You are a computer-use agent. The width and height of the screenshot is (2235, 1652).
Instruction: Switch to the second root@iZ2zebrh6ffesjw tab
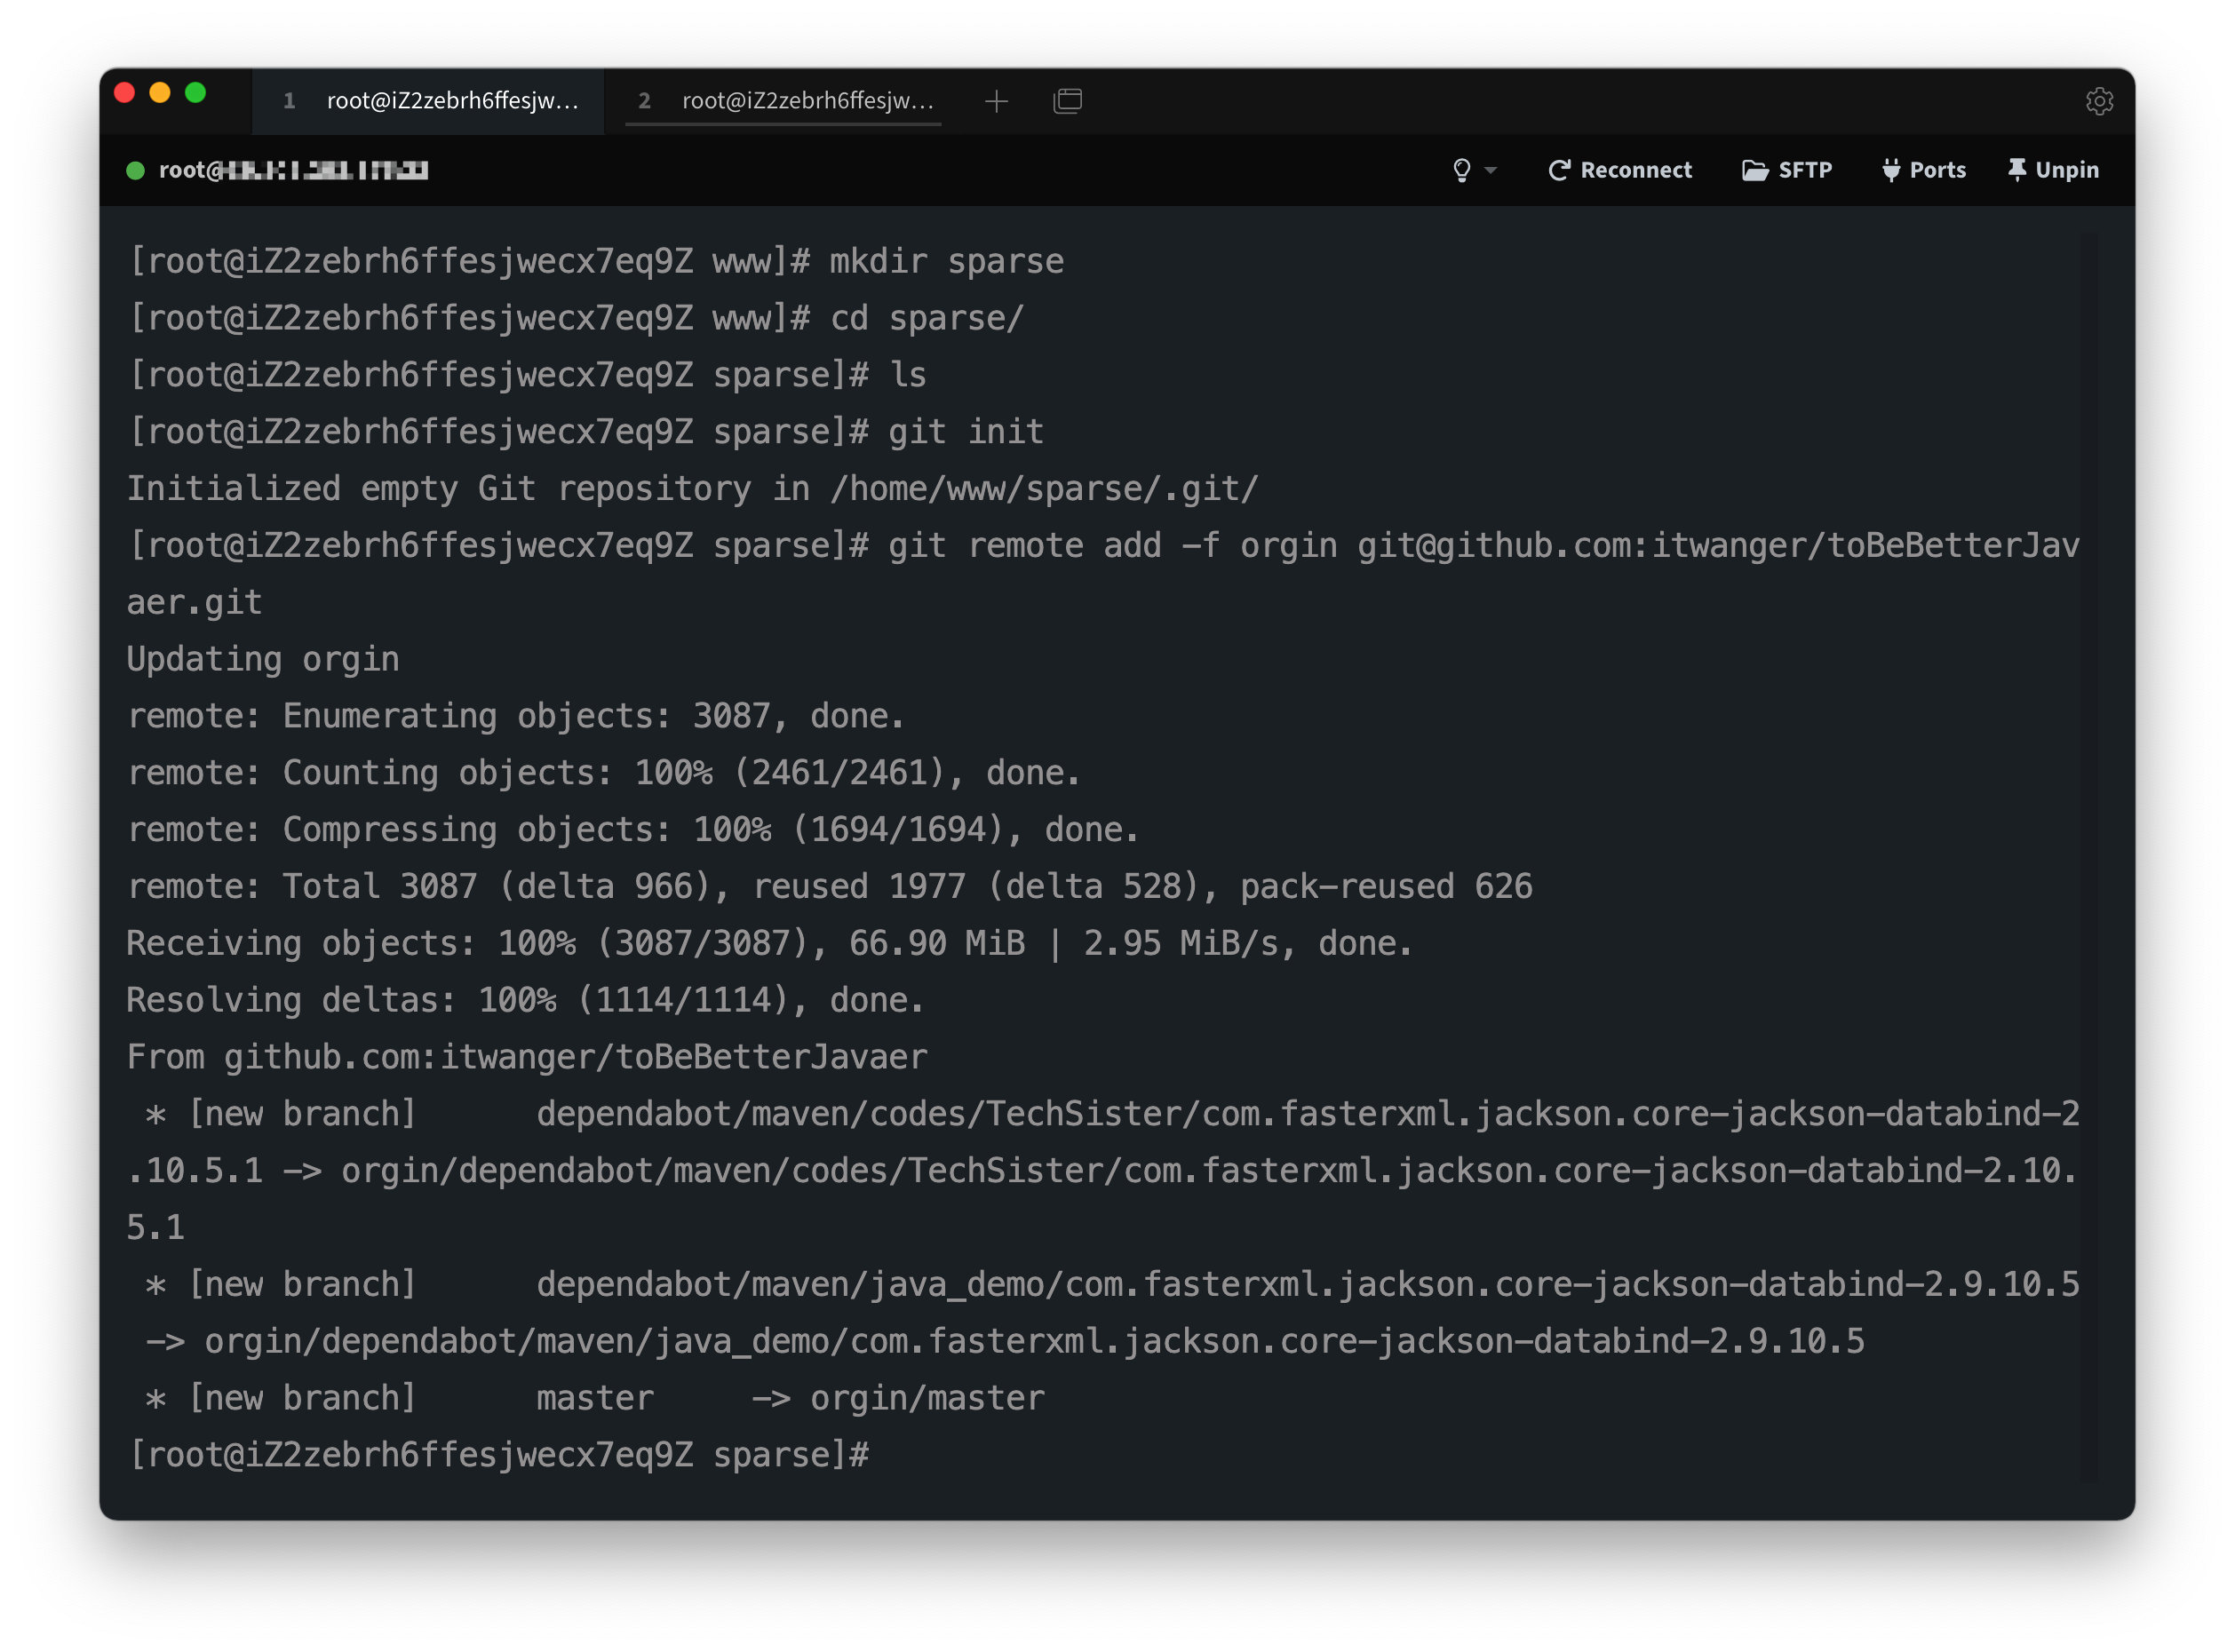tap(785, 101)
